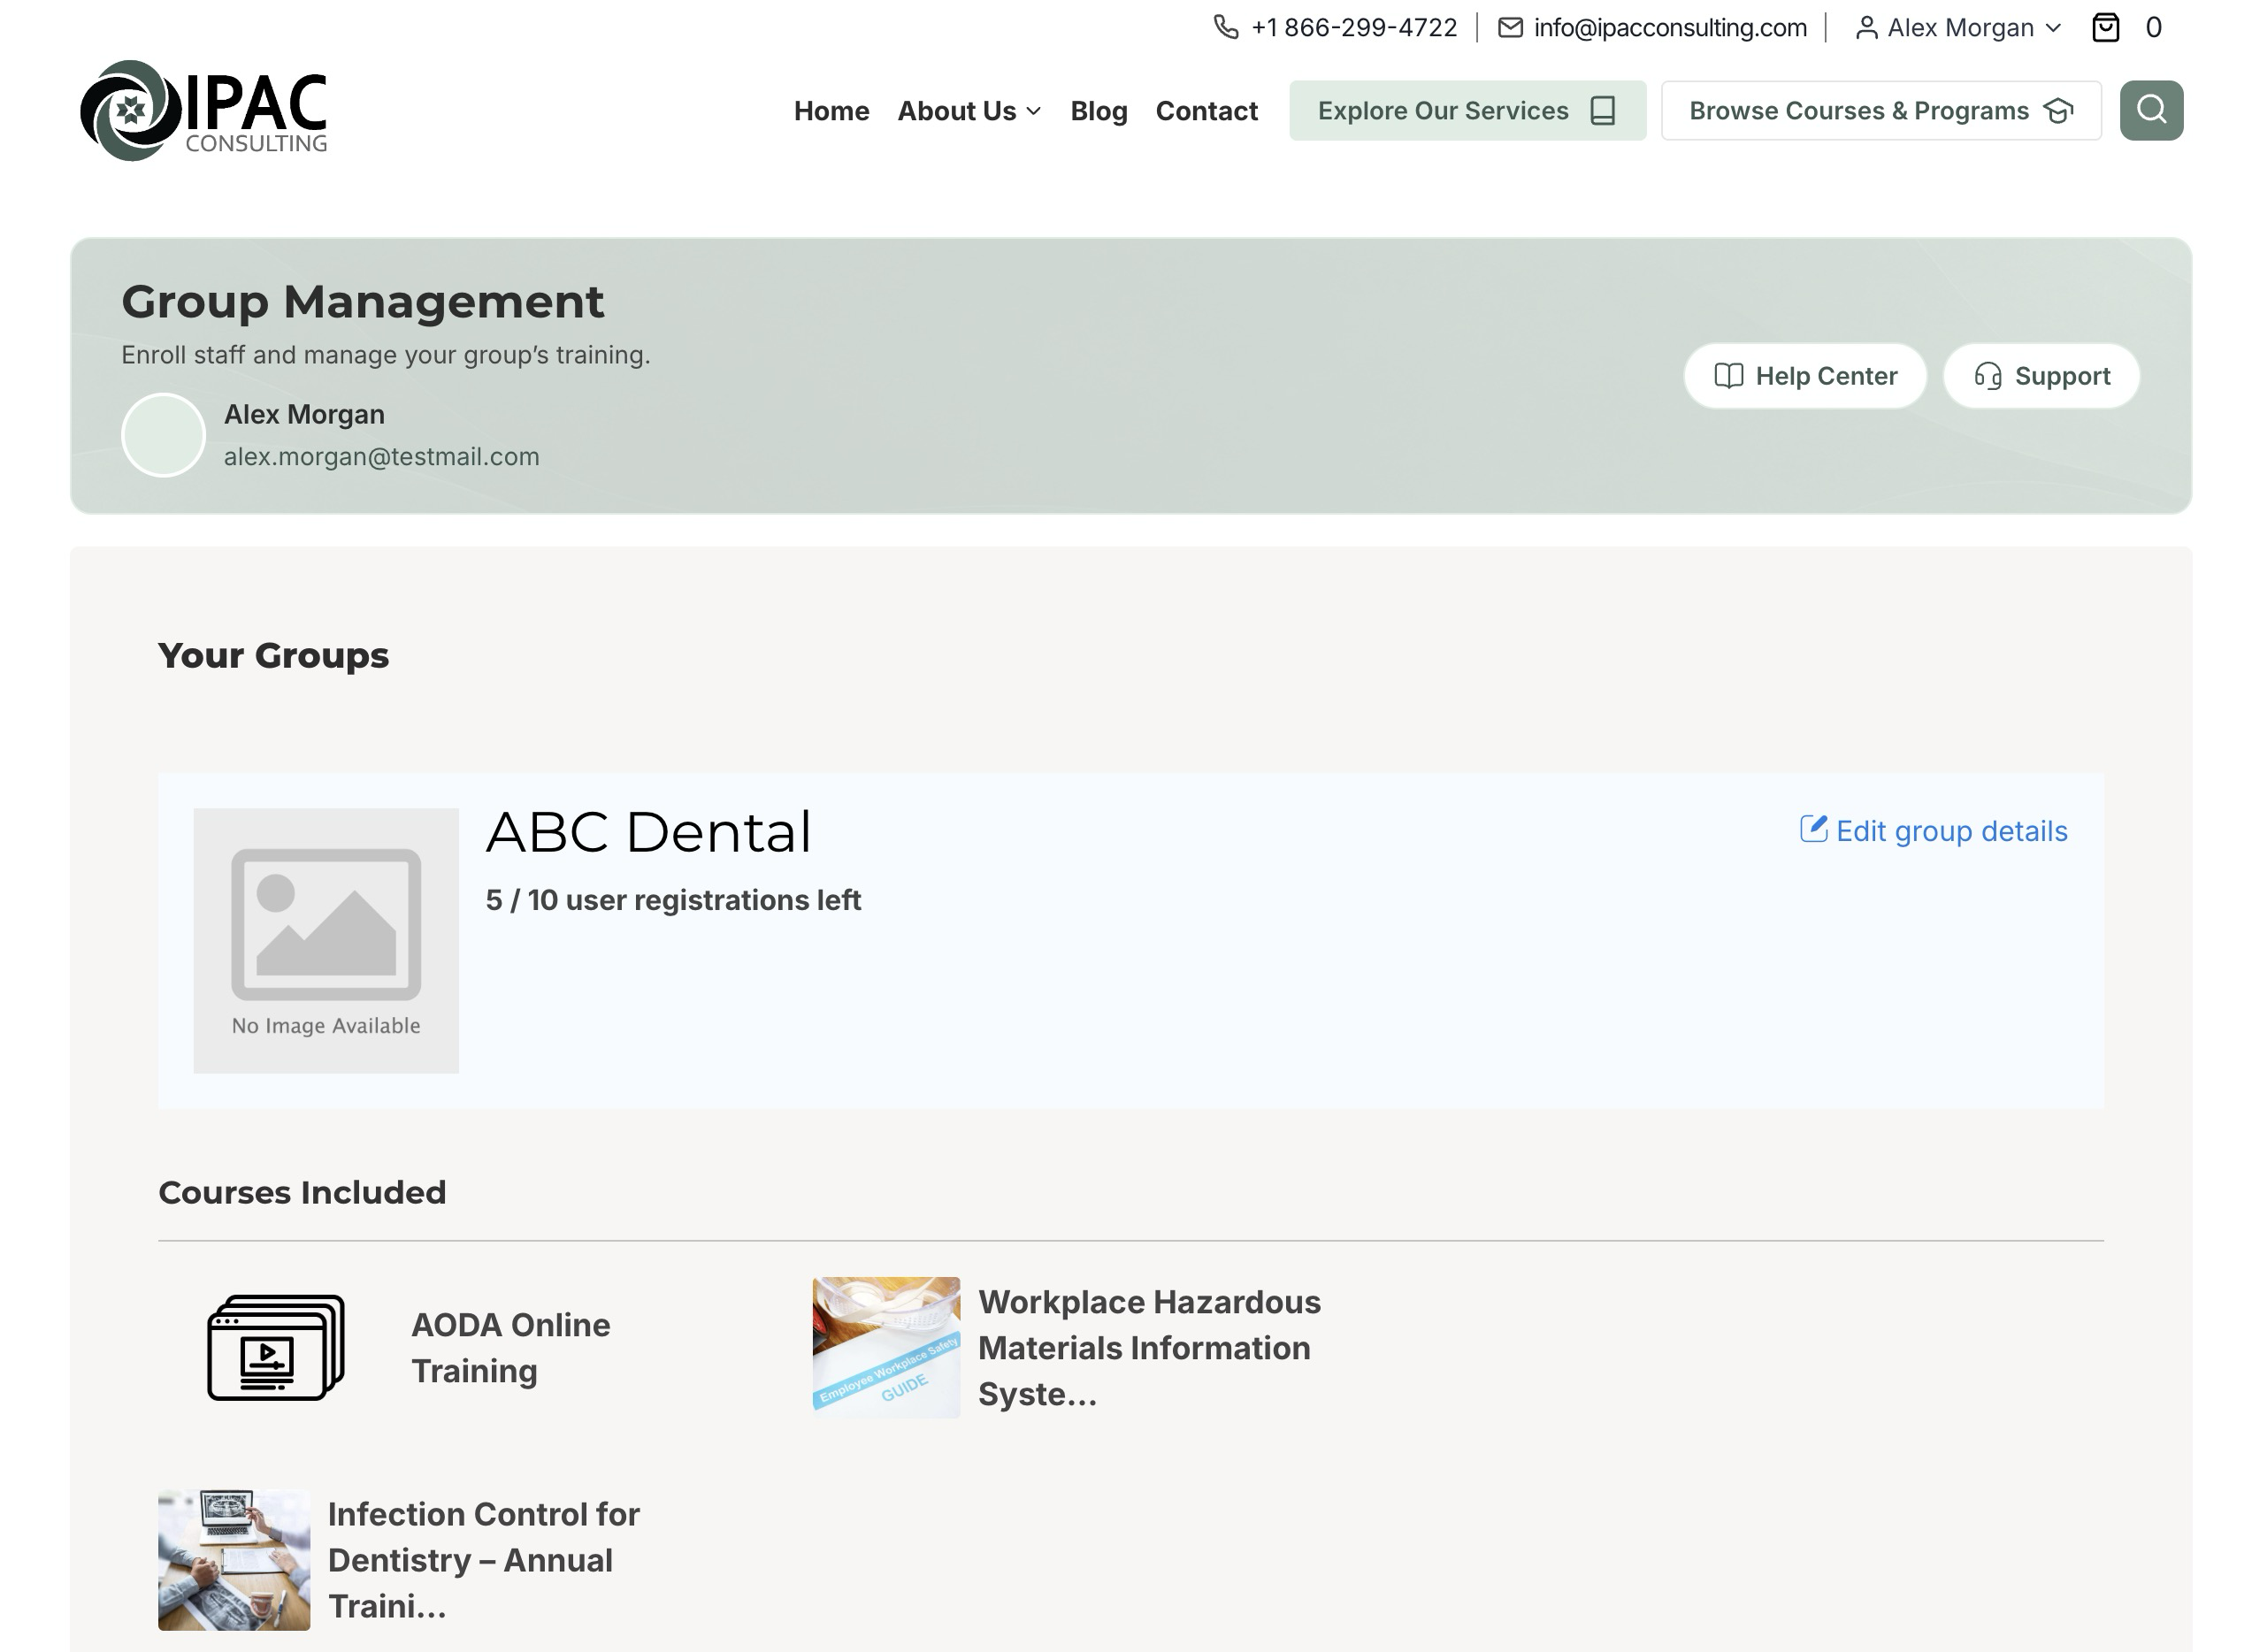Click the phone icon in the top bar
Viewport: 2252px width, 1652px height.
pyautogui.click(x=1226, y=27)
